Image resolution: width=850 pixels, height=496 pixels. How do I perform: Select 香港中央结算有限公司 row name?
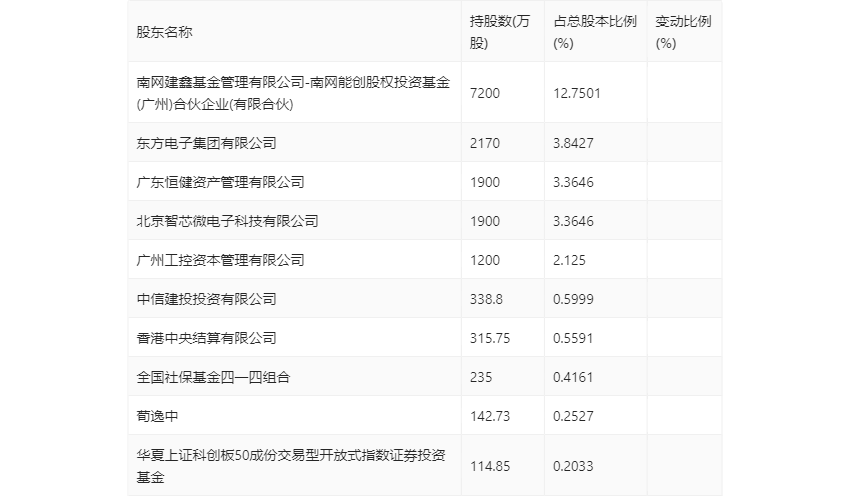click(207, 338)
